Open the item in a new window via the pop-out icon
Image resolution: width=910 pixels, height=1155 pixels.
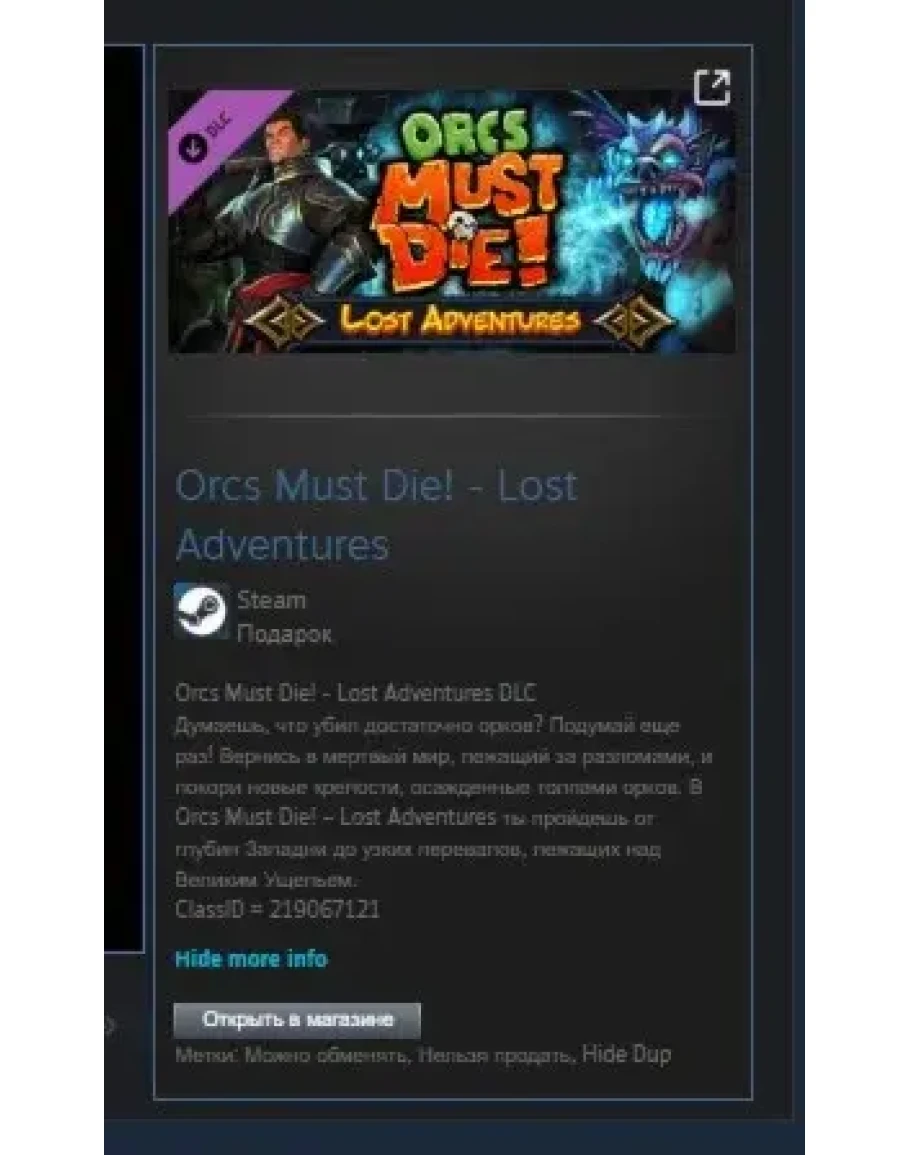pyautogui.click(x=712, y=88)
